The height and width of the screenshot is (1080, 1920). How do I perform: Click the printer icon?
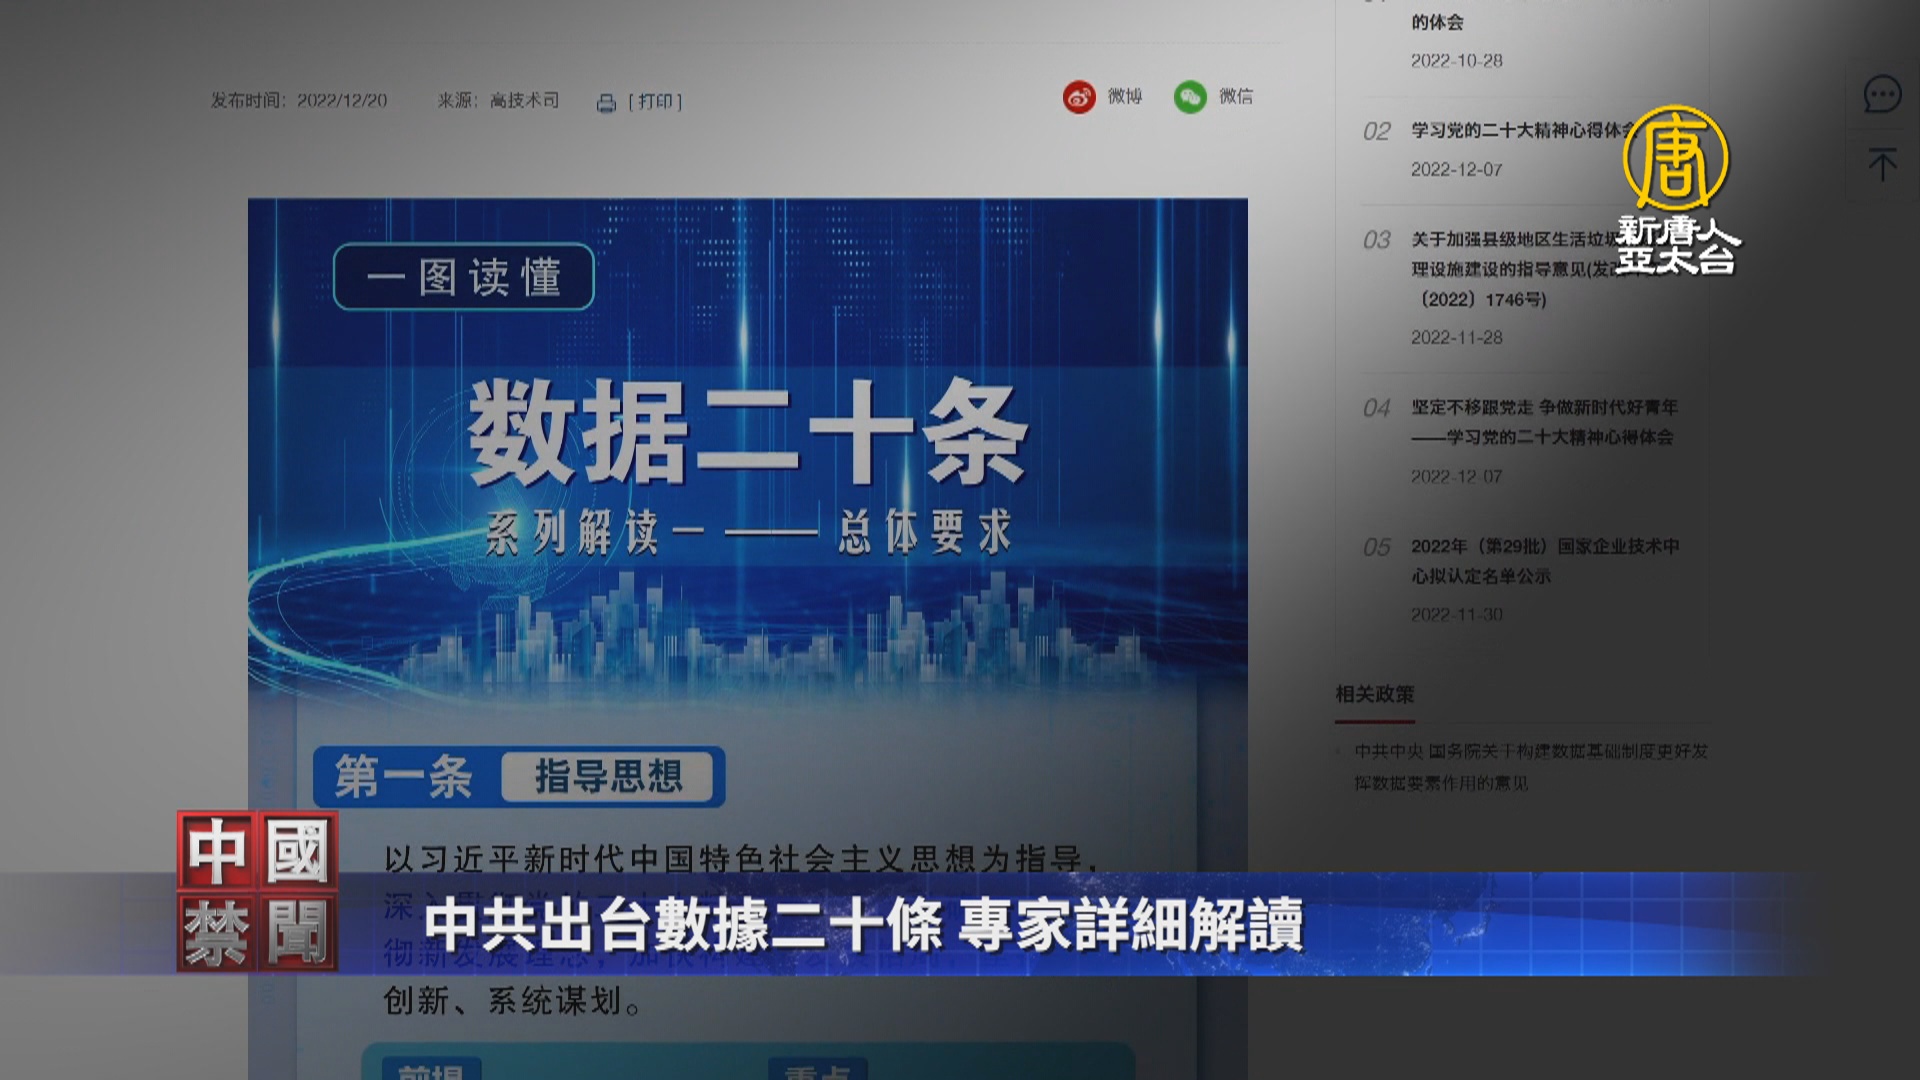[606, 103]
